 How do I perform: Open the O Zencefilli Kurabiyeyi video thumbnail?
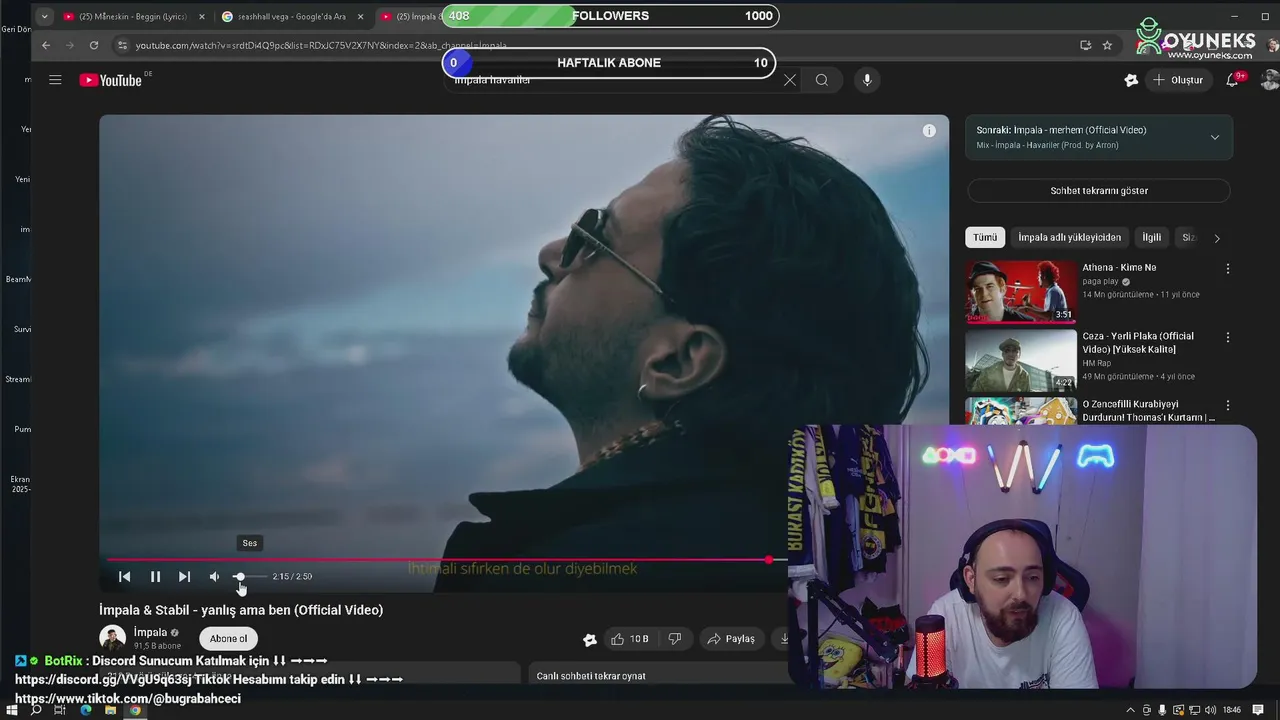pos(1021,411)
